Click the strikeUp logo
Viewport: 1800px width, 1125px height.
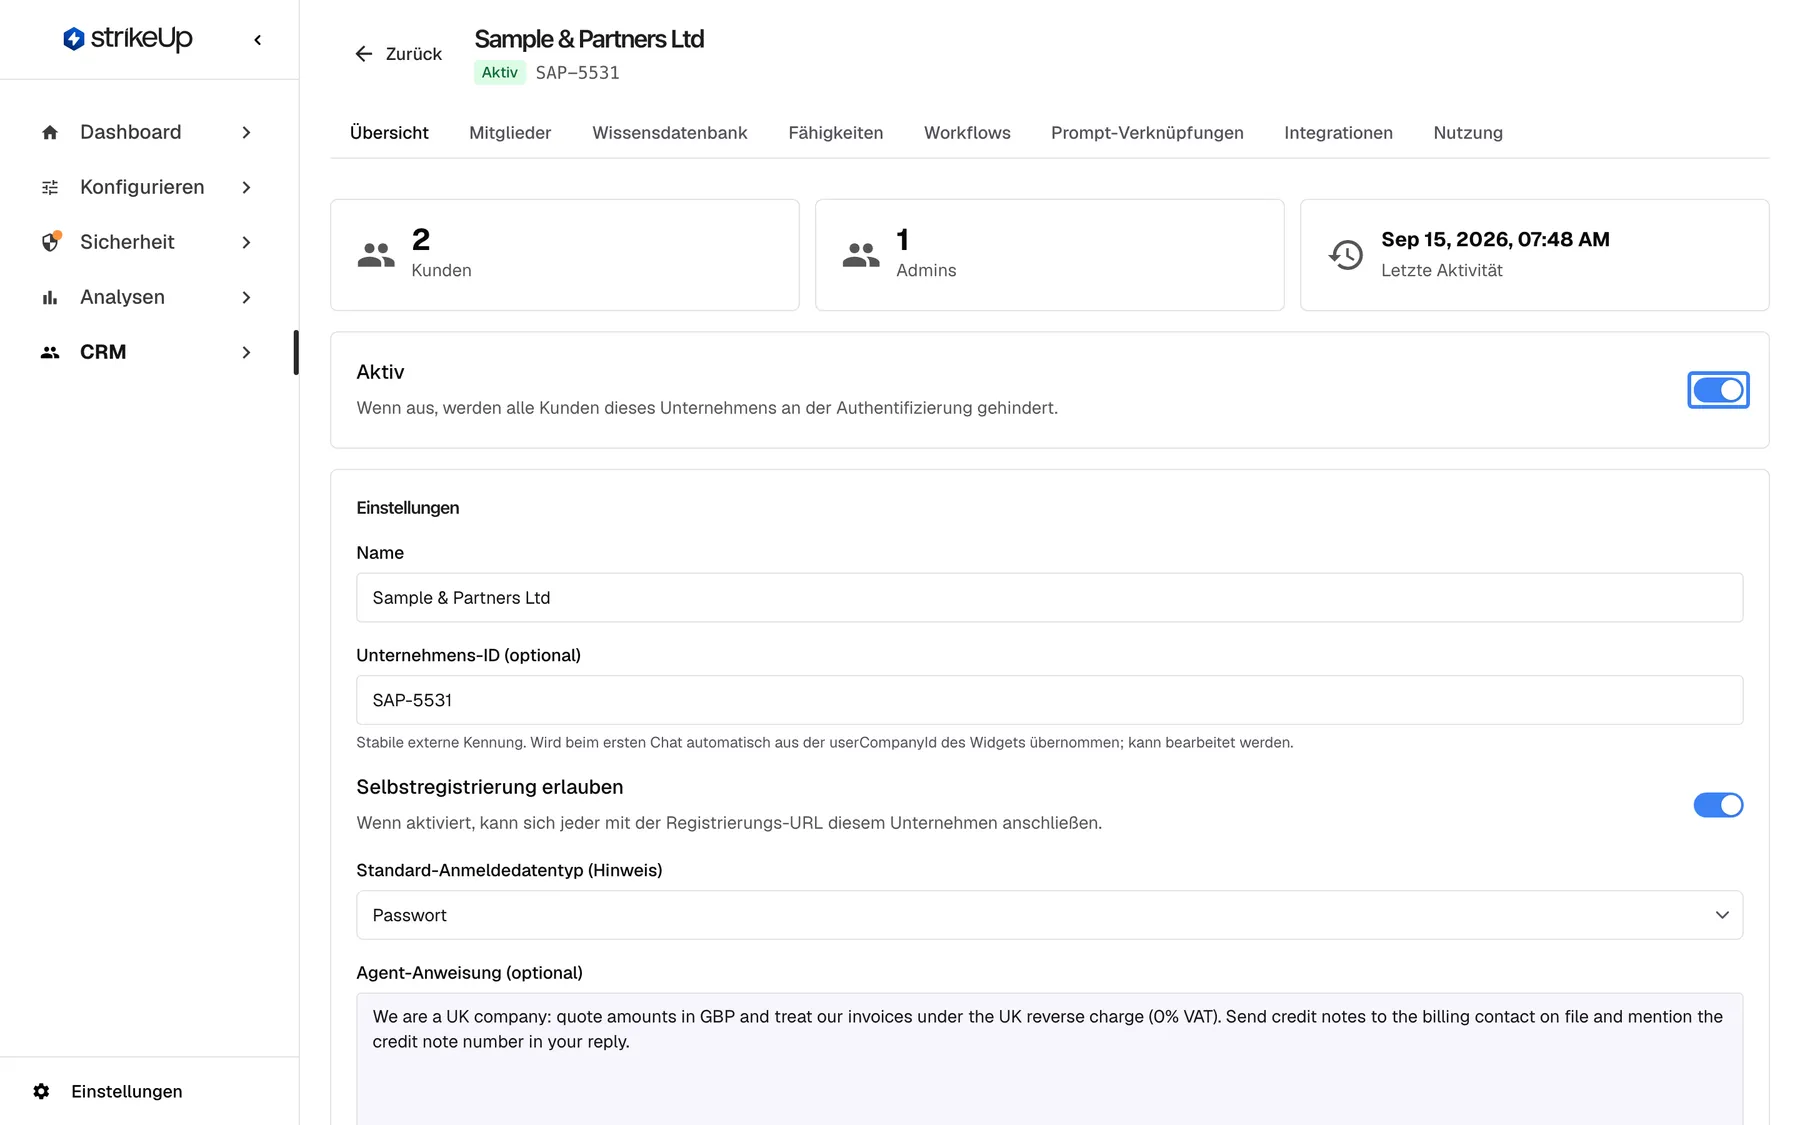[127, 39]
